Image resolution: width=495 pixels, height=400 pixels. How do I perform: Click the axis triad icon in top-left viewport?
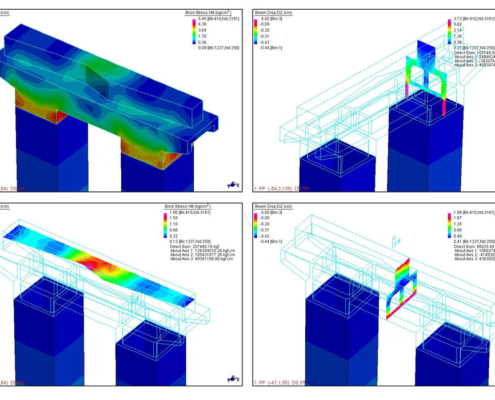click(233, 184)
